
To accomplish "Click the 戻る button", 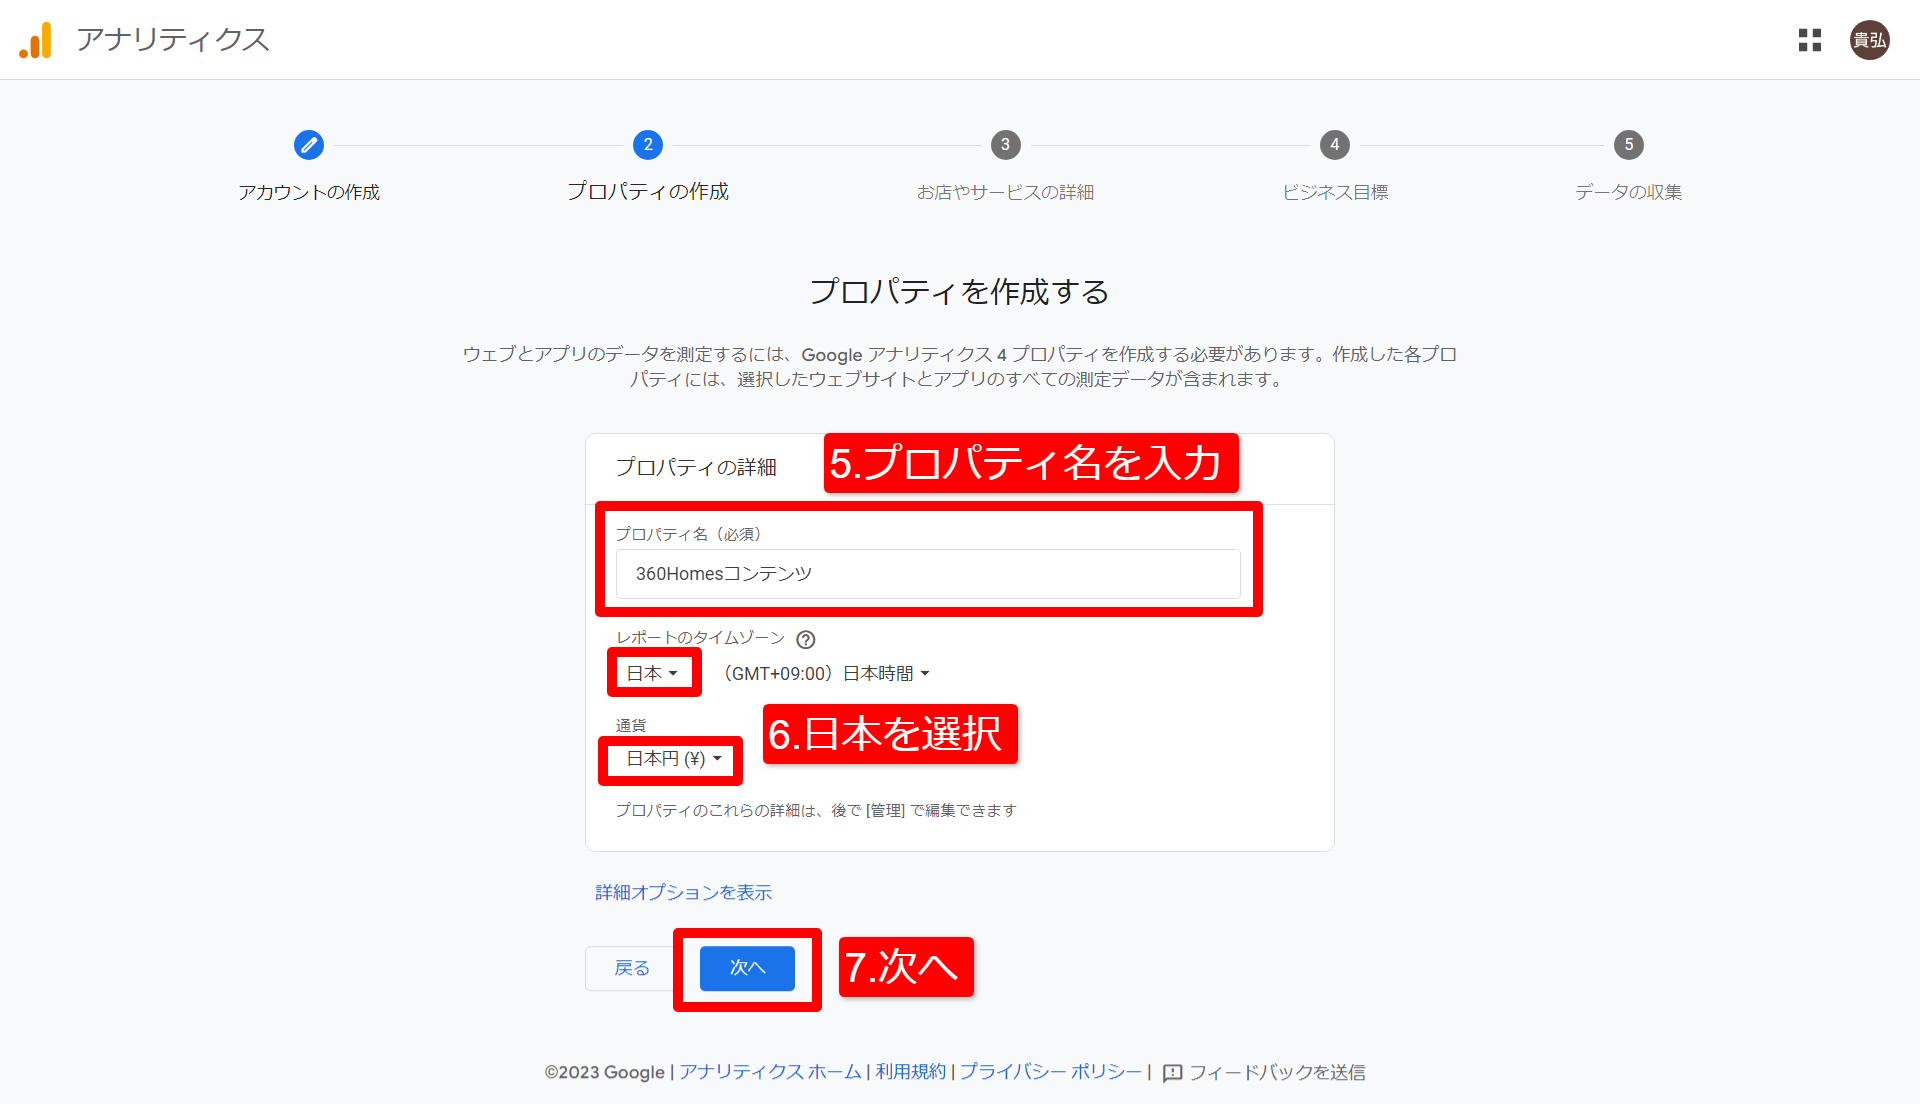I will pos(632,968).
